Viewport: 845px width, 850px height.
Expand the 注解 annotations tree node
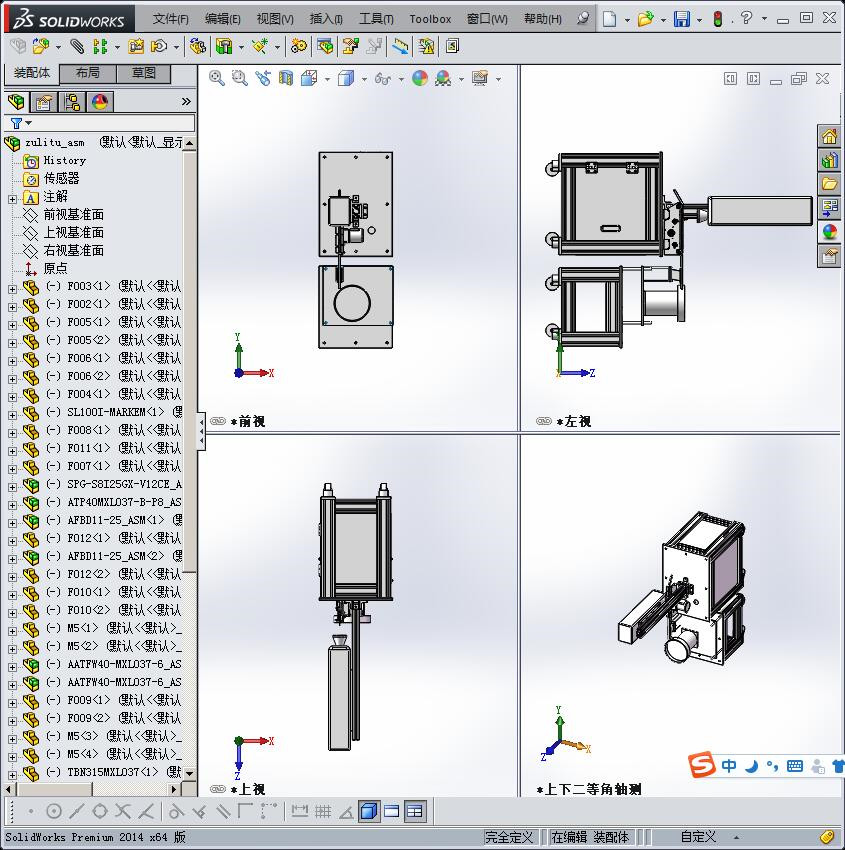click(x=12, y=199)
